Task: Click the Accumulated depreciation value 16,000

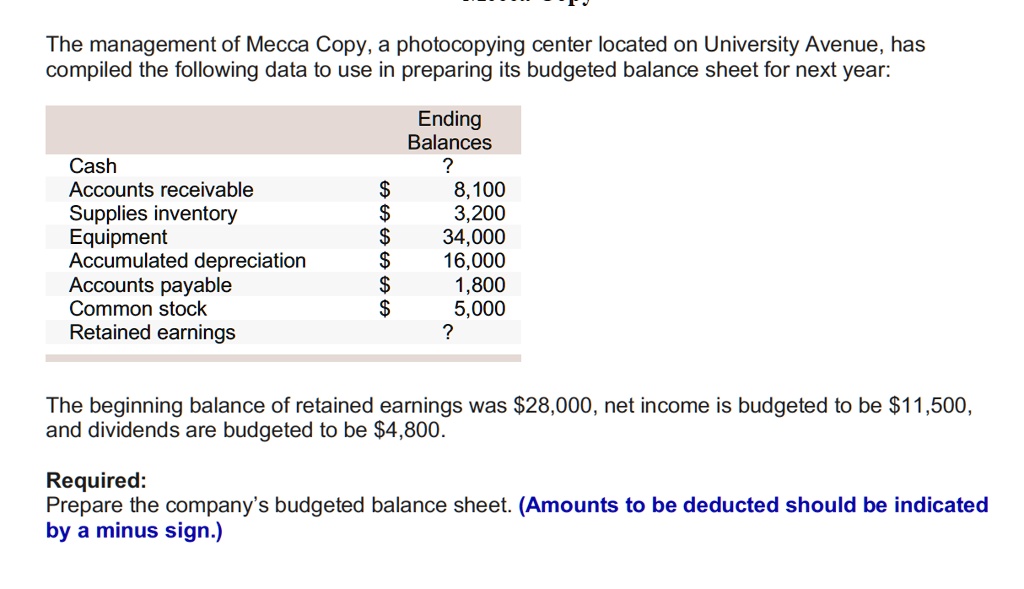Action: click(x=474, y=261)
